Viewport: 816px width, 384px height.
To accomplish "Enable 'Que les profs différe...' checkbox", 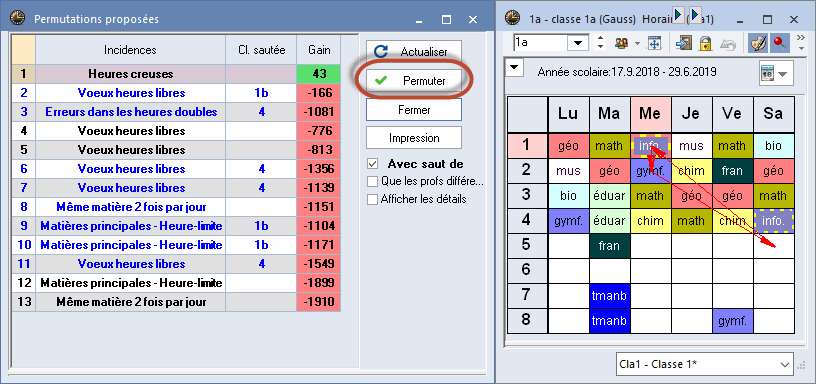I will pyautogui.click(x=372, y=182).
